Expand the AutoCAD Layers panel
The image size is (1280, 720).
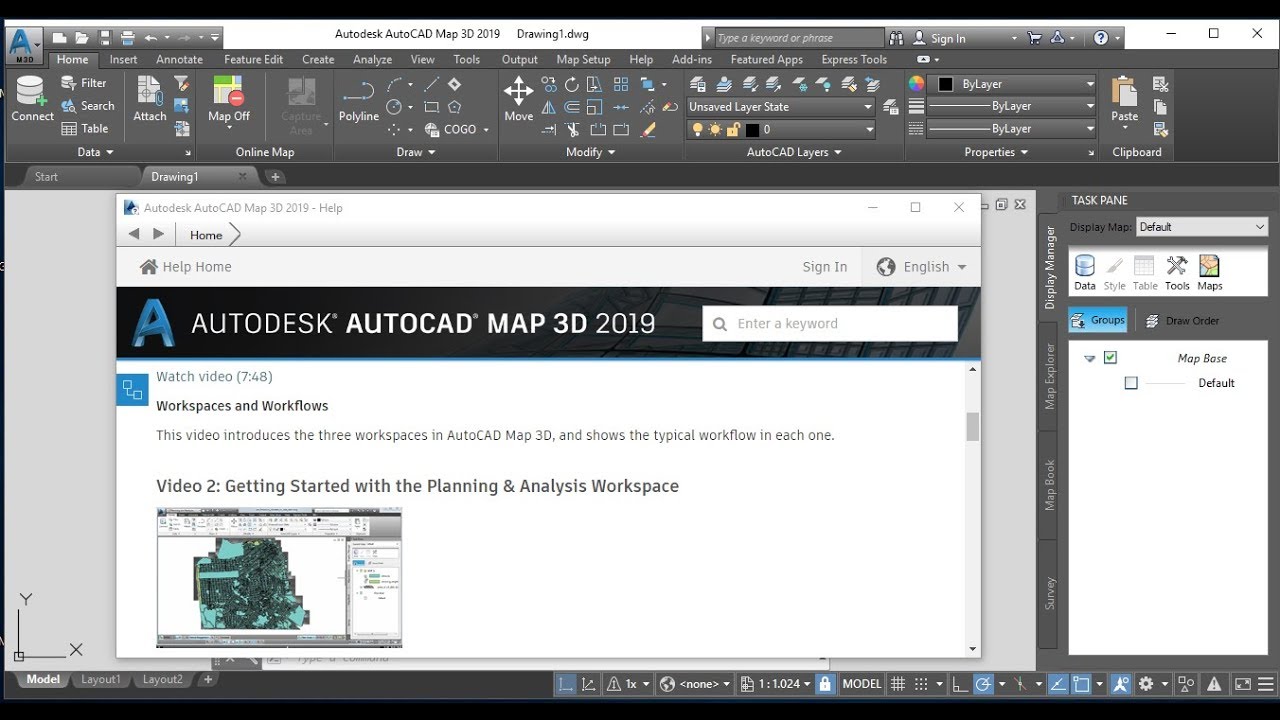click(794, 152)
